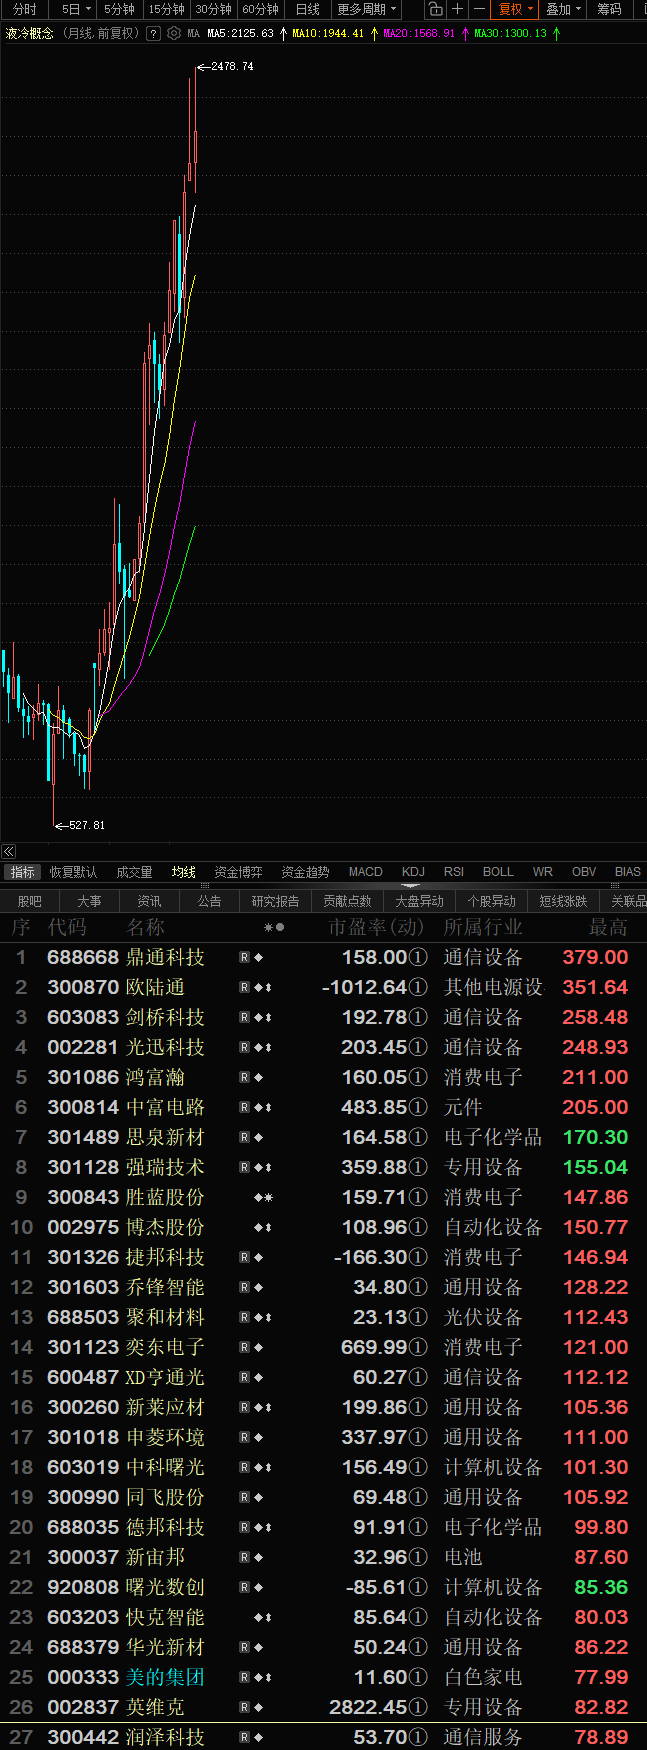Click stock name 剑桥科技
Screen dimensions: 647x1750
click(165, 1017)
